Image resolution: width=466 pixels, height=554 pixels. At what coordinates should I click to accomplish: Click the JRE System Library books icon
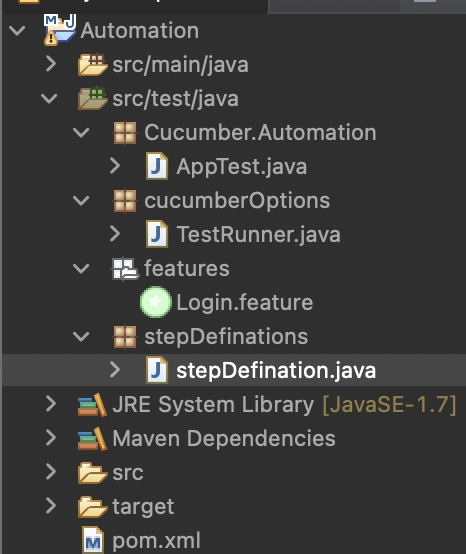point(92,405)
